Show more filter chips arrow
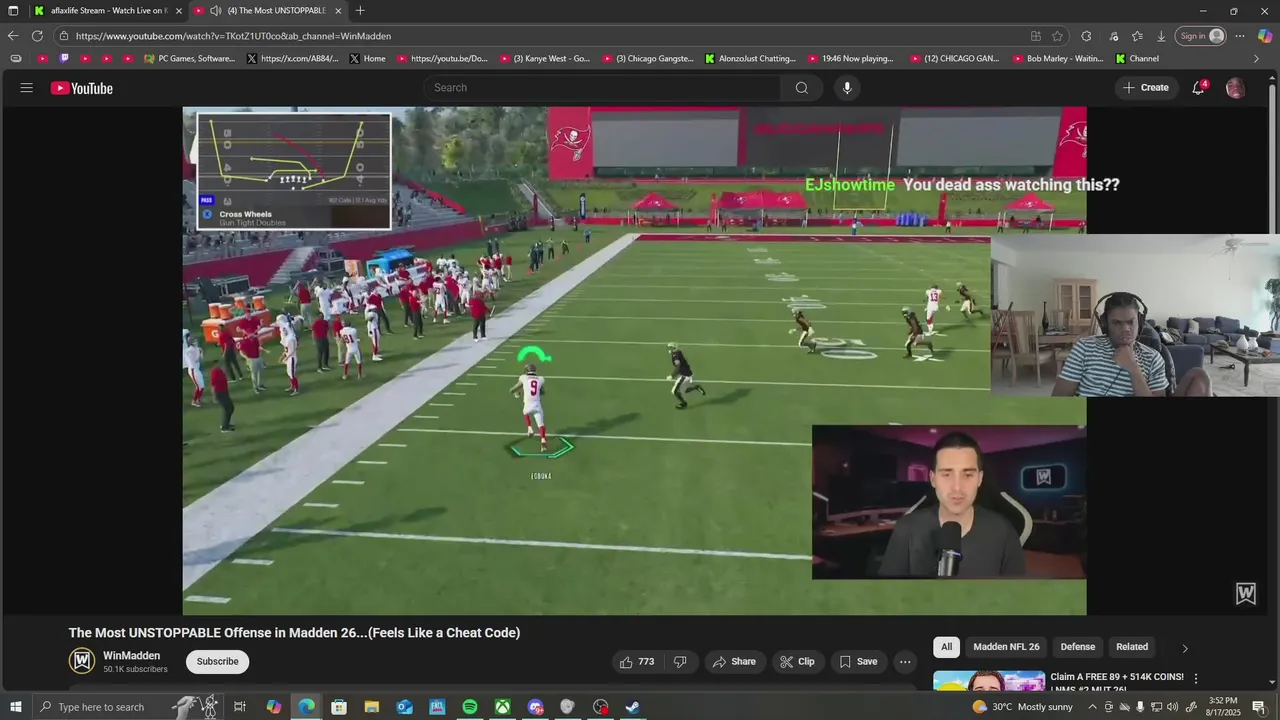The image size is (1280, 720). (1185, 648)
